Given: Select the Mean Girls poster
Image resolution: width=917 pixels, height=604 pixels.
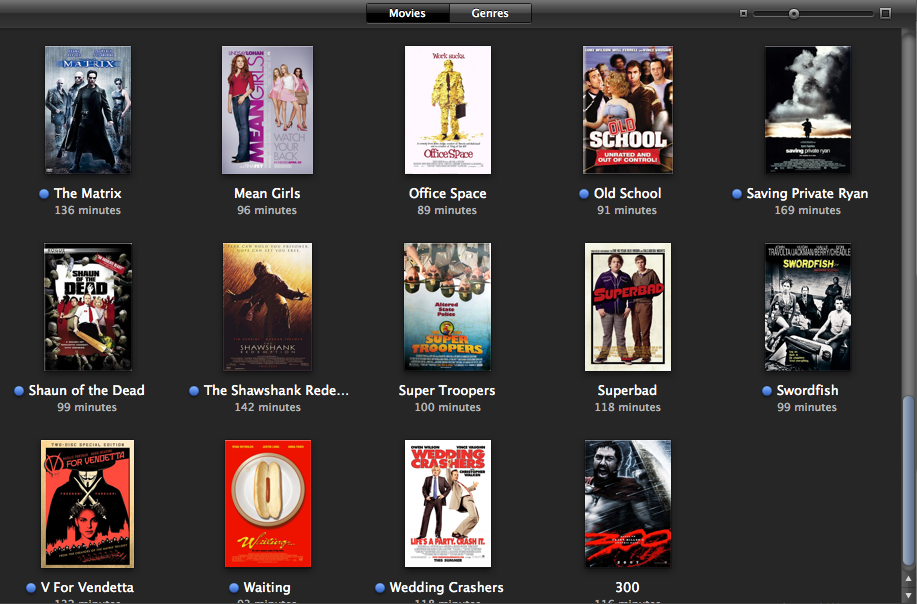Looking at the screenshot, I should (x=267, y=110).
